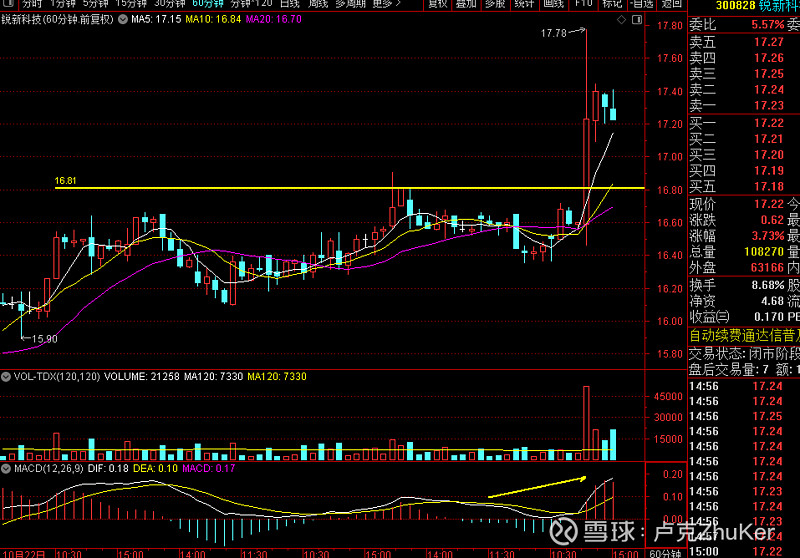Click the 15.90 low price marker
The image size is (800, 558).
coord(44,339)
